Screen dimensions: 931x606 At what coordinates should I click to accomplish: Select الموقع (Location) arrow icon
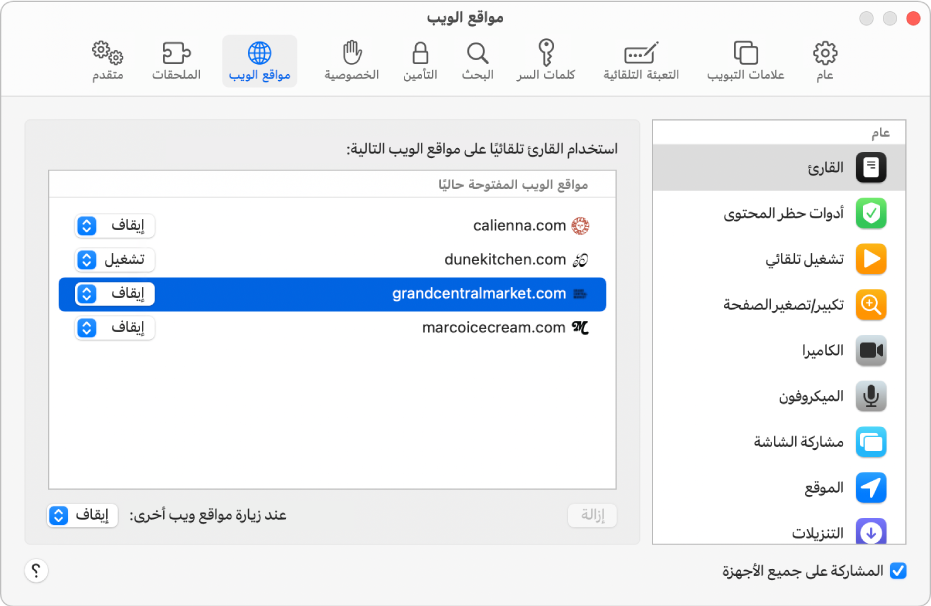871,488
